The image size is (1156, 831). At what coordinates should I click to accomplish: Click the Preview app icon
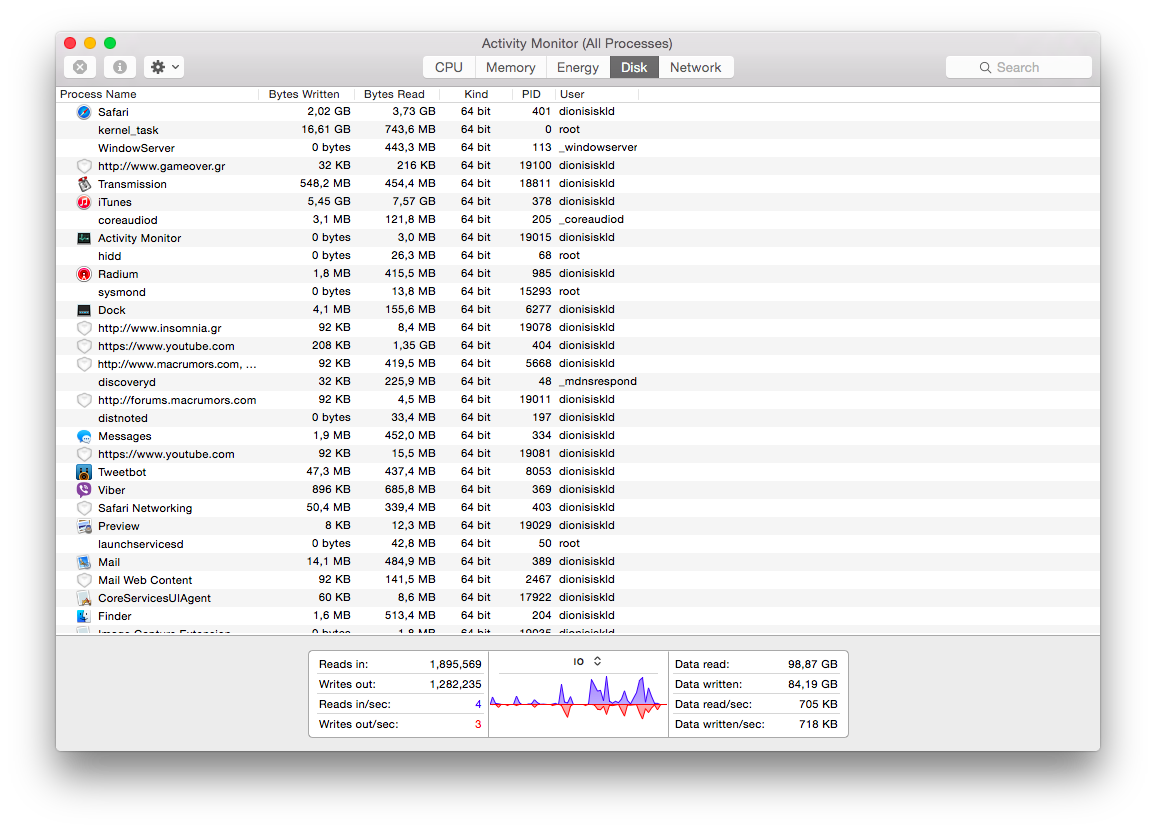[x=84, y=526]
